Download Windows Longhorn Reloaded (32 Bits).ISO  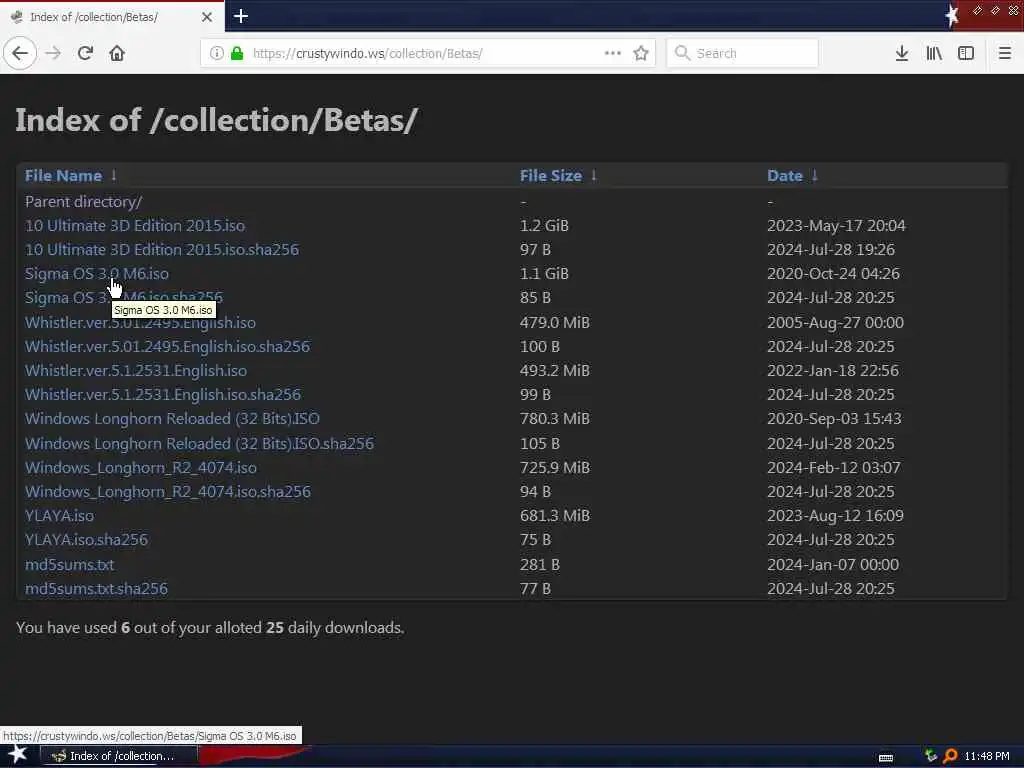coord(172,419)
